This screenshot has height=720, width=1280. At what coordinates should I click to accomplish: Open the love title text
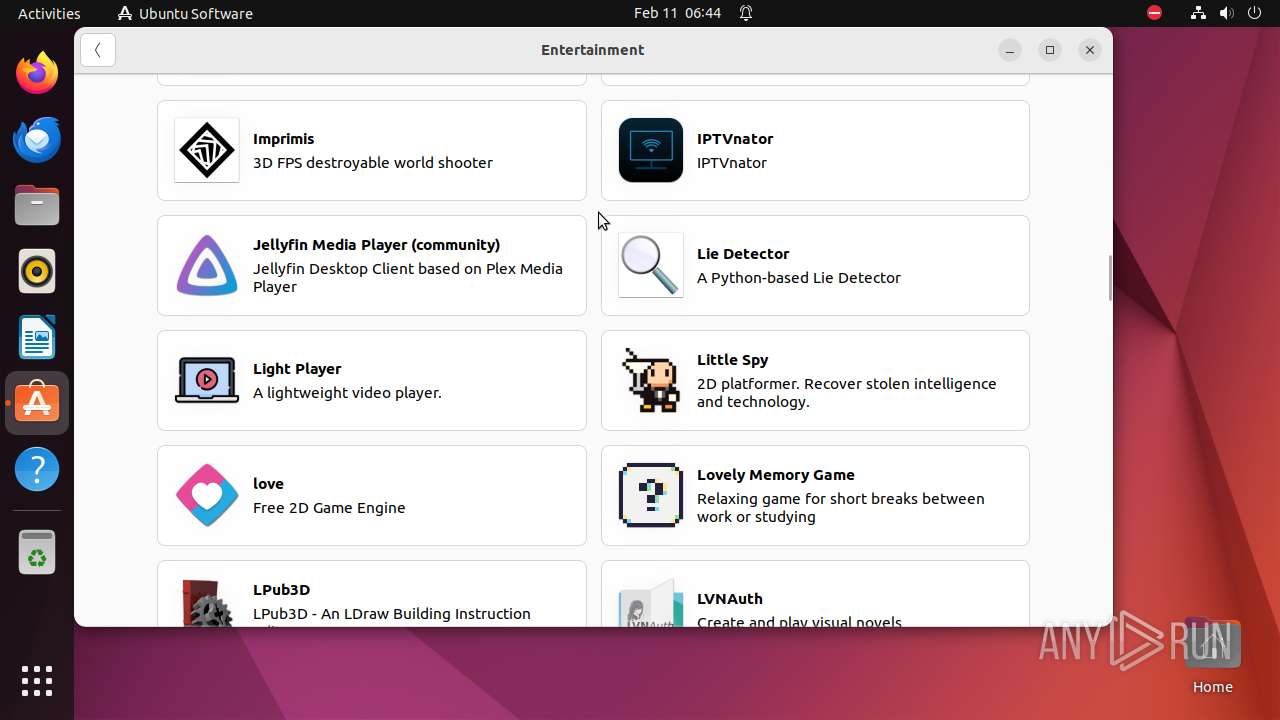click(268, 484)
